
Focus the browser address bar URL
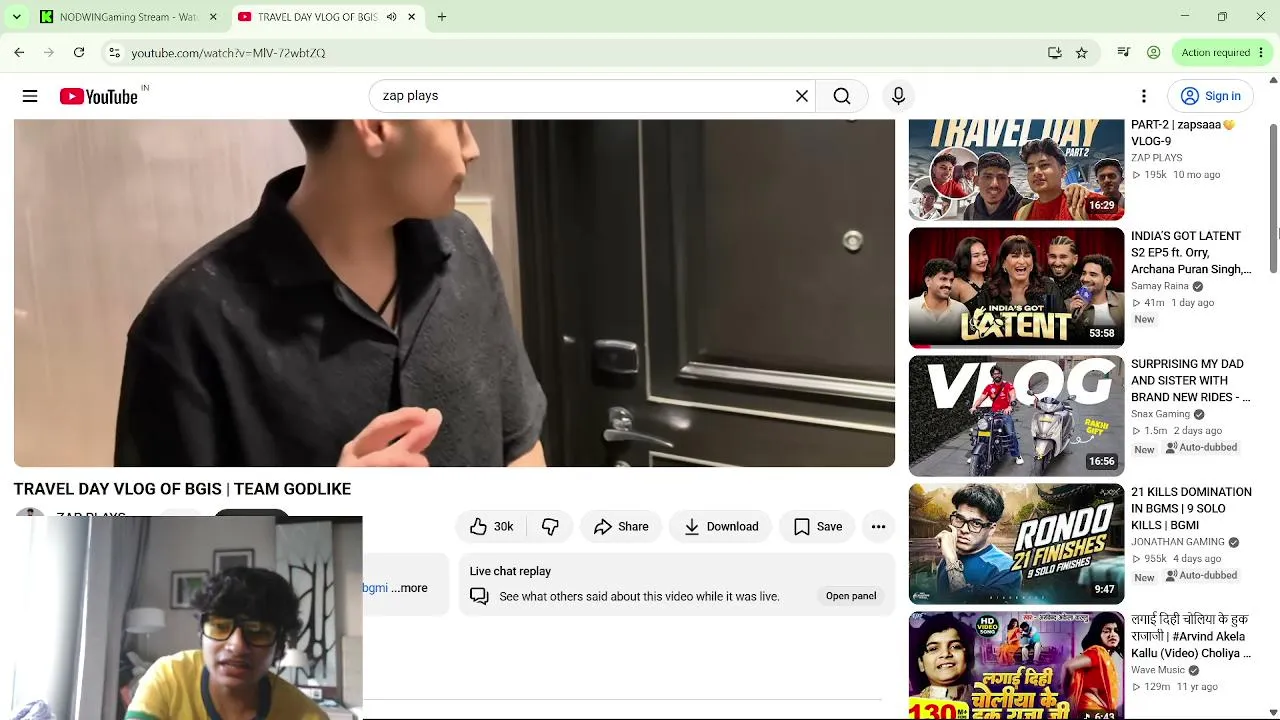[228, 53]
